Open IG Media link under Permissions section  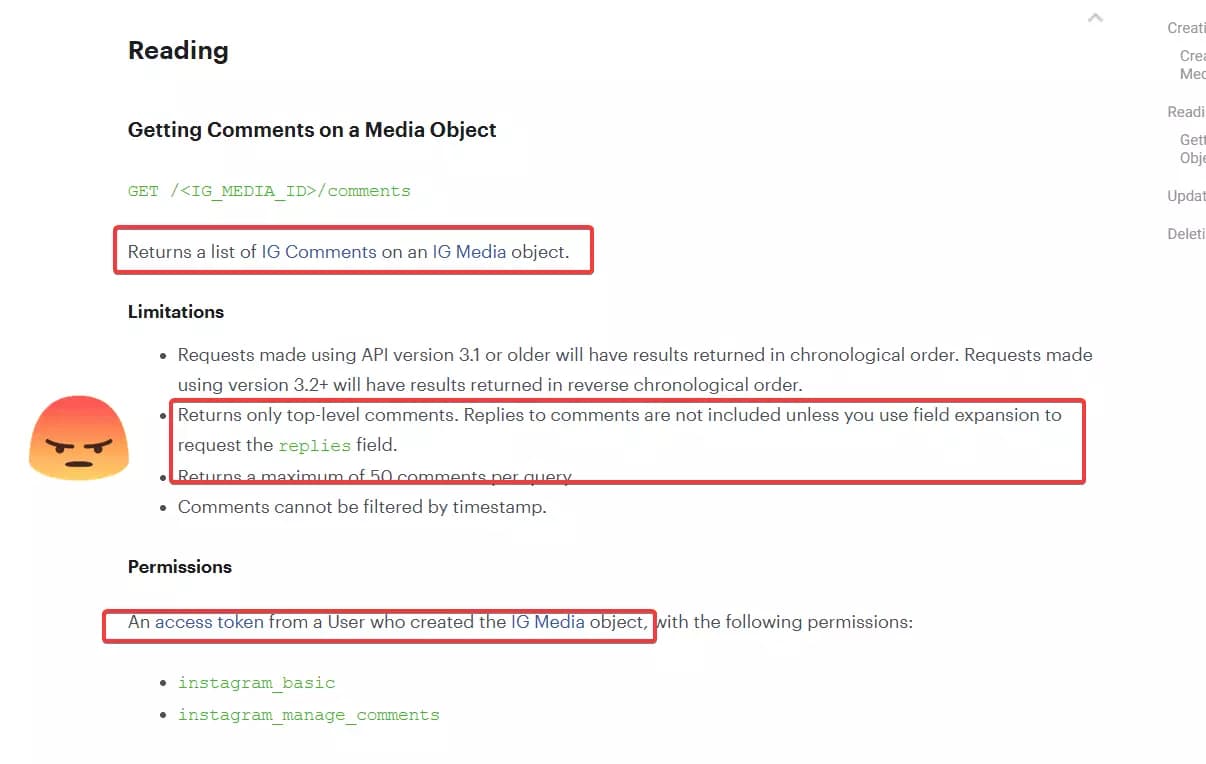[x=546, y=621]
